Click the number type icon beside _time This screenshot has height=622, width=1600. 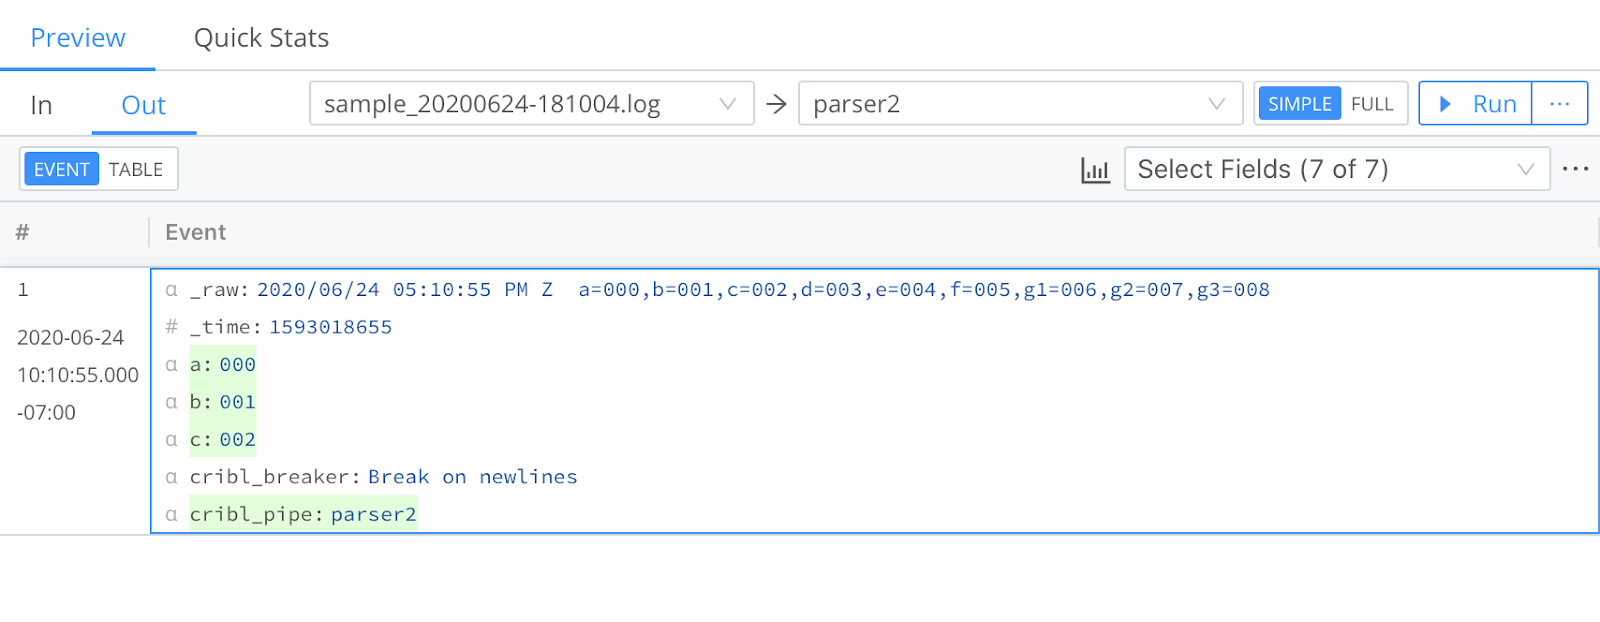171,327
